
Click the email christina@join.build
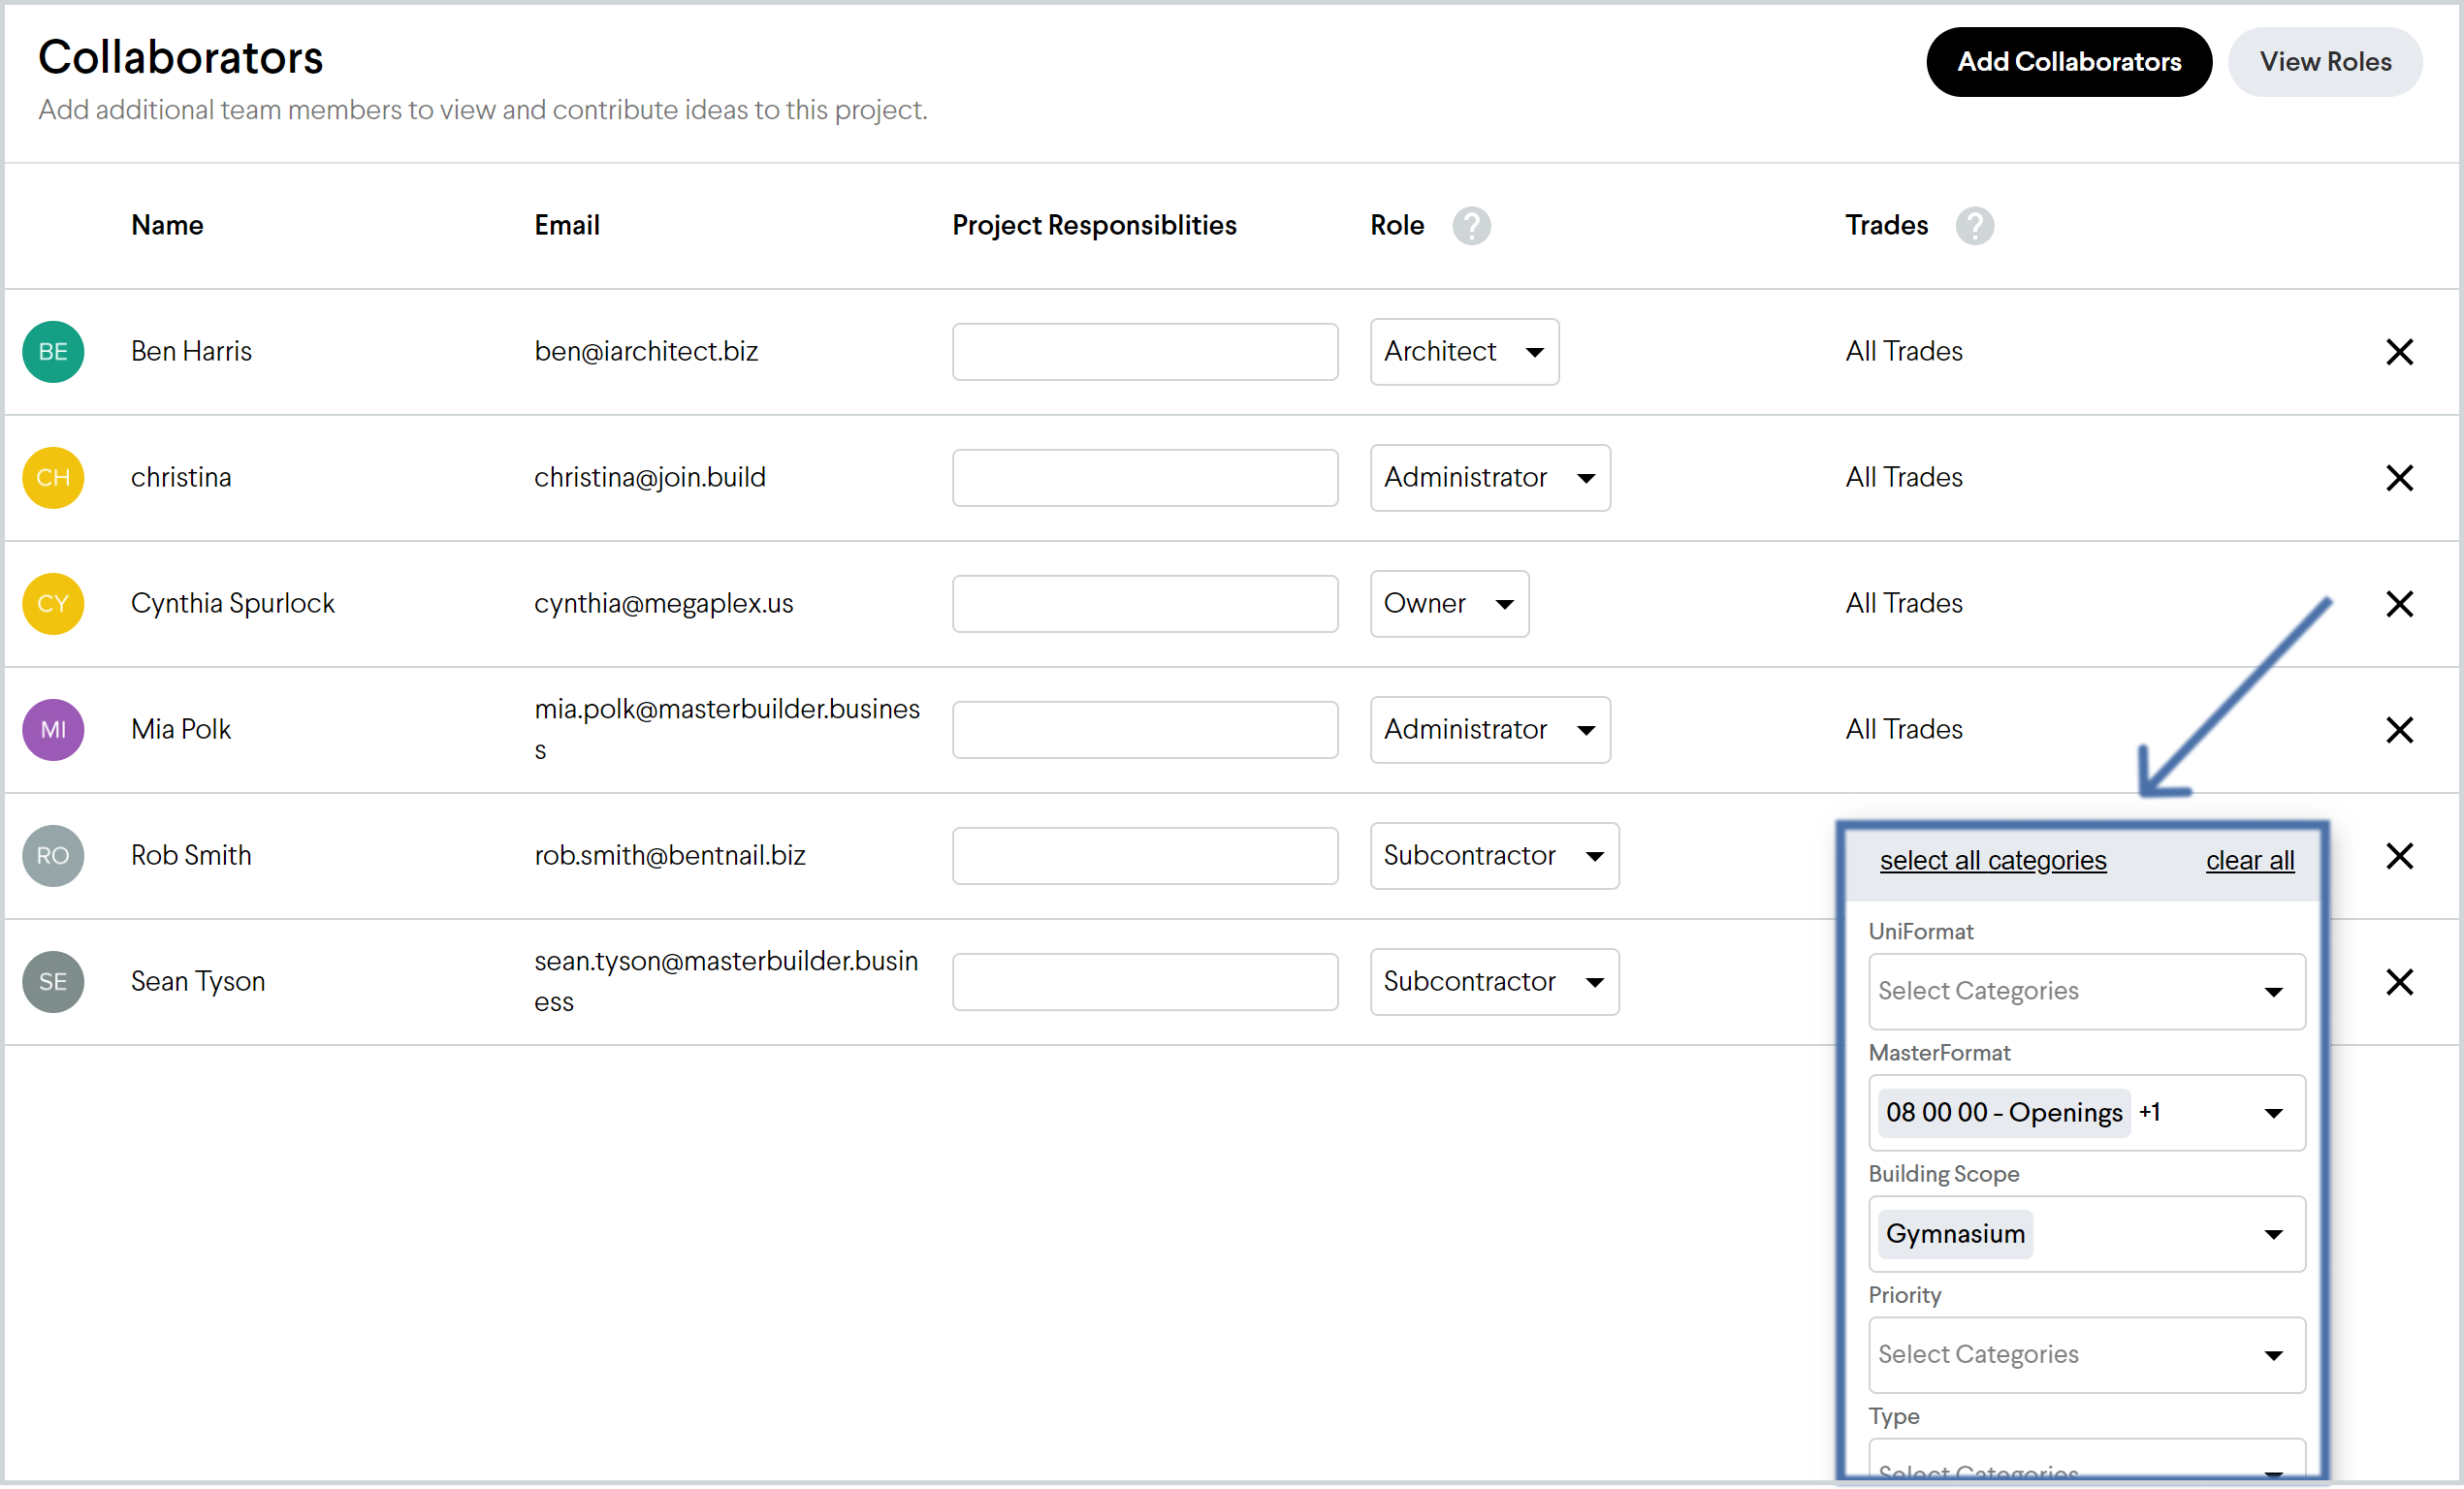[650, 478]
